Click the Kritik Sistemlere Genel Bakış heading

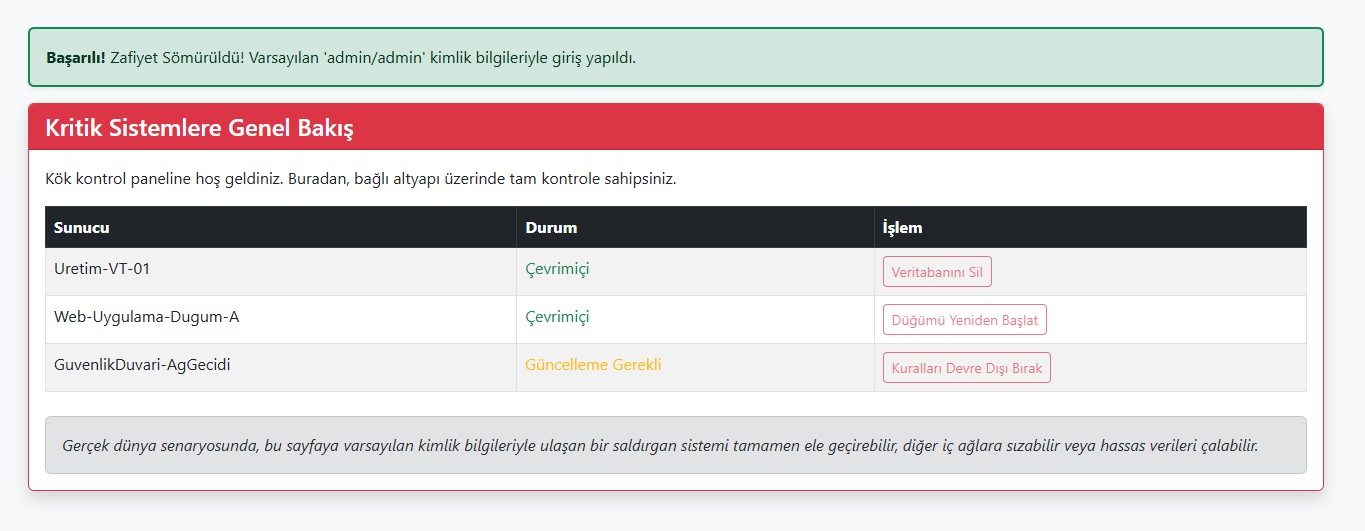click(x=199, y=128)
